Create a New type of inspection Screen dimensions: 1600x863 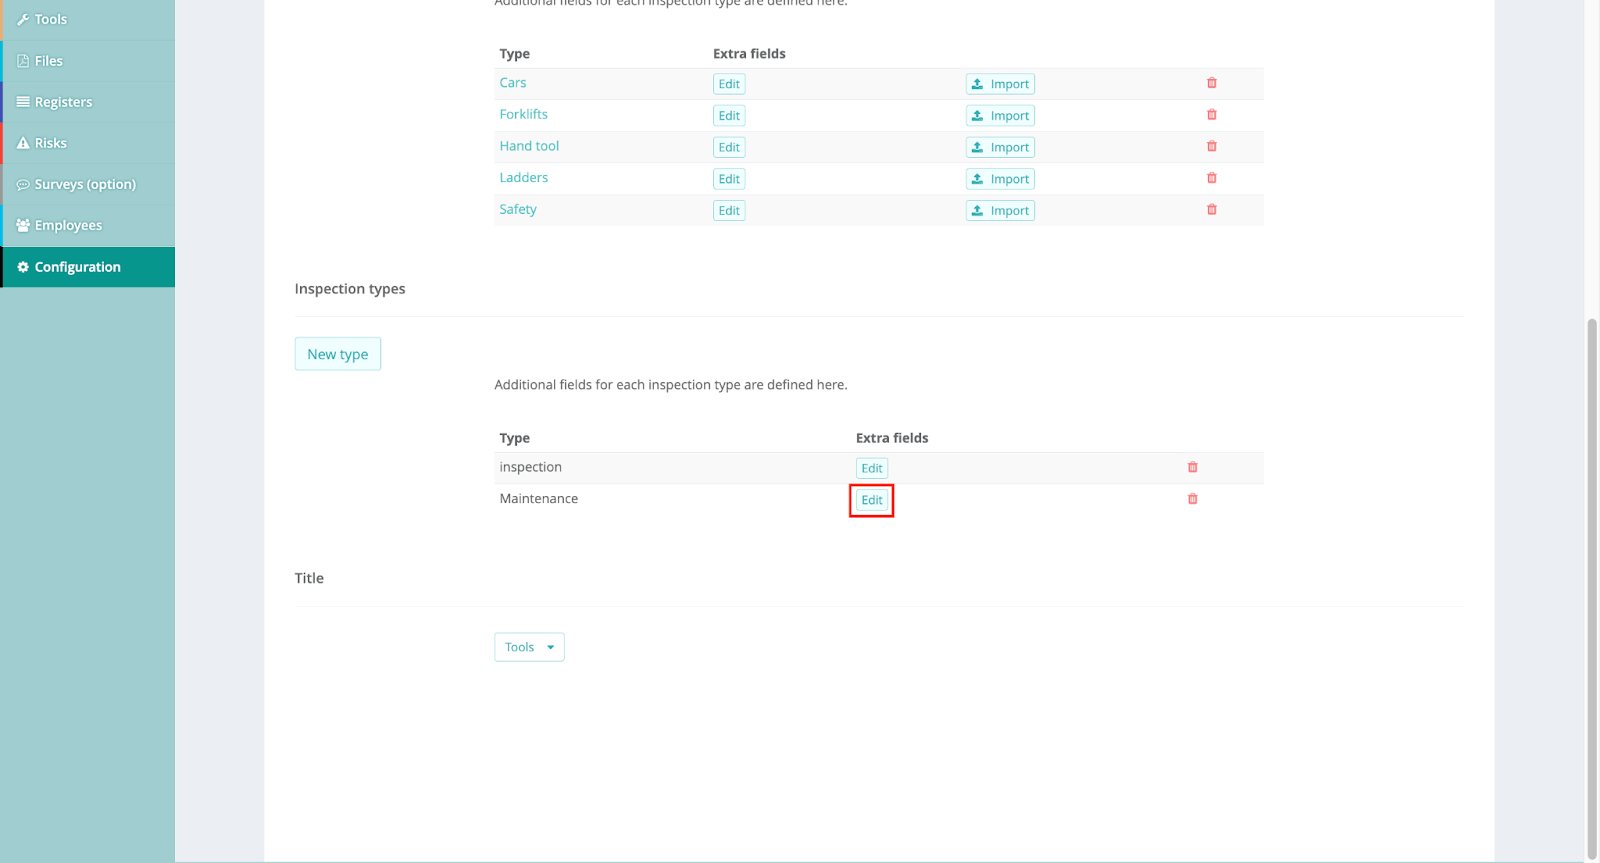[x=338, y=354]
